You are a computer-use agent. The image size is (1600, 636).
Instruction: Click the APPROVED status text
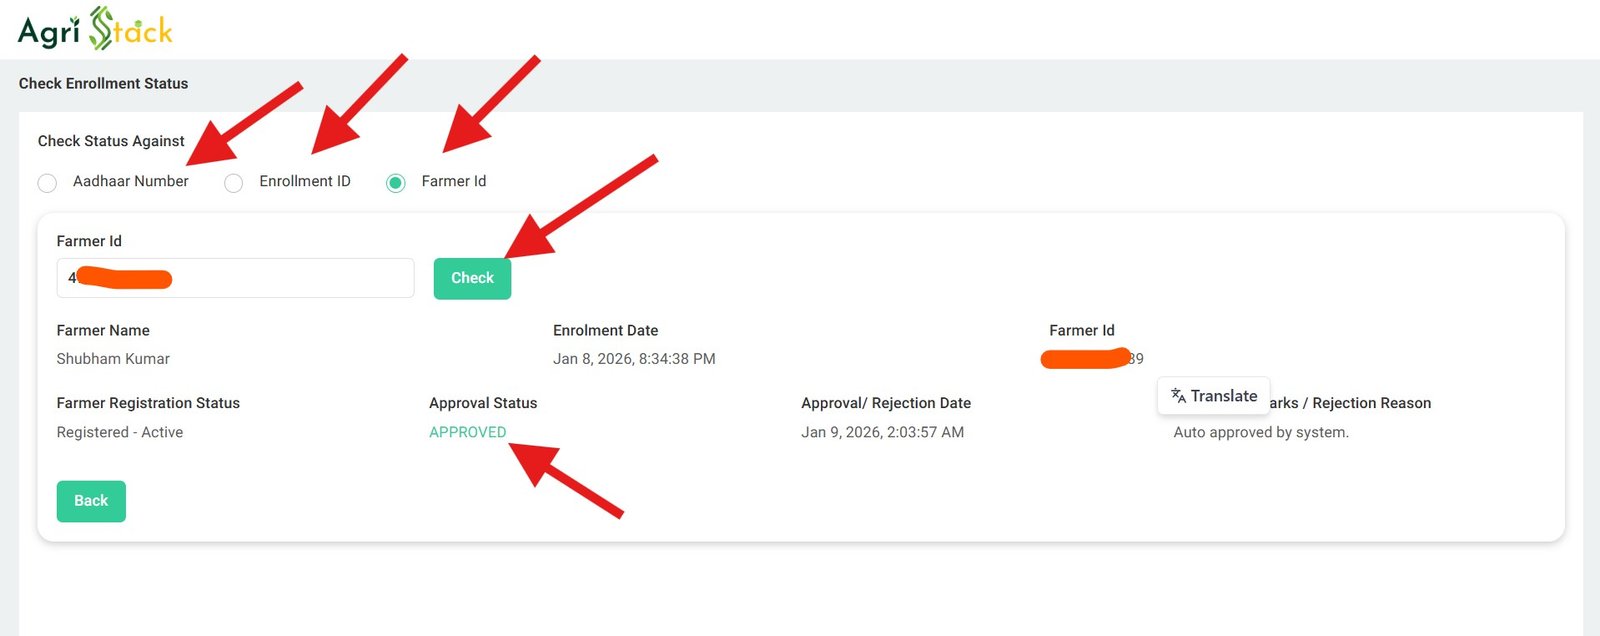[x=467, y=432]
